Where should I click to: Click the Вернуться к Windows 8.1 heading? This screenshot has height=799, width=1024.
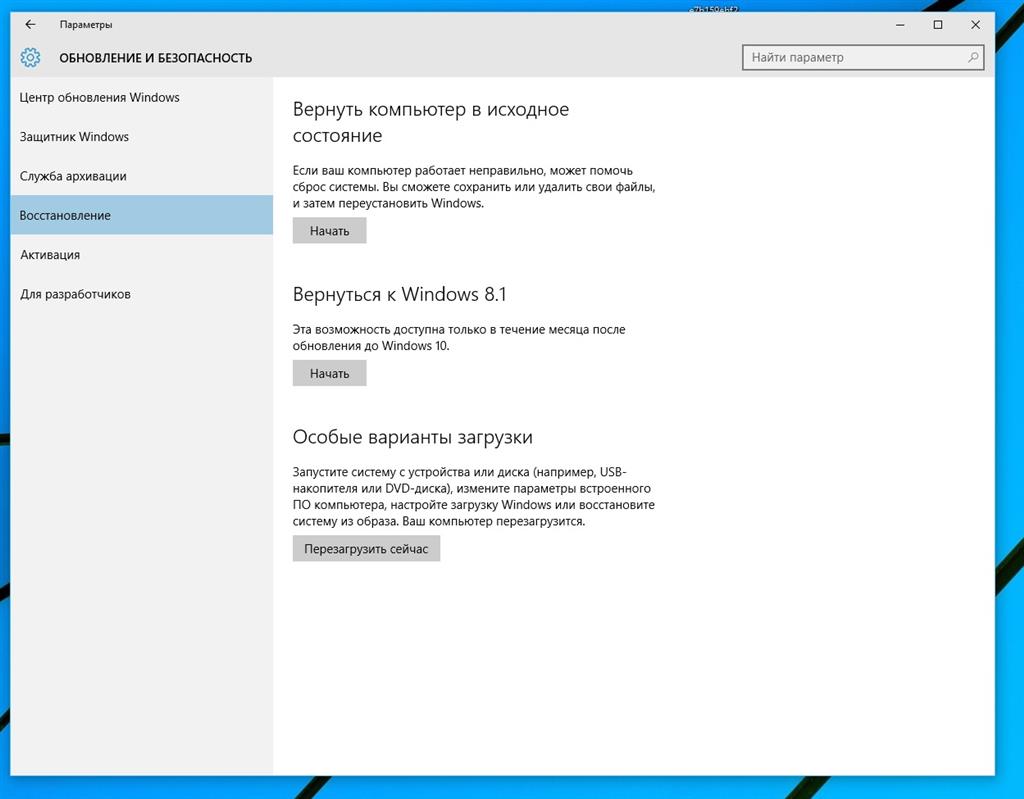pos(400,294)
